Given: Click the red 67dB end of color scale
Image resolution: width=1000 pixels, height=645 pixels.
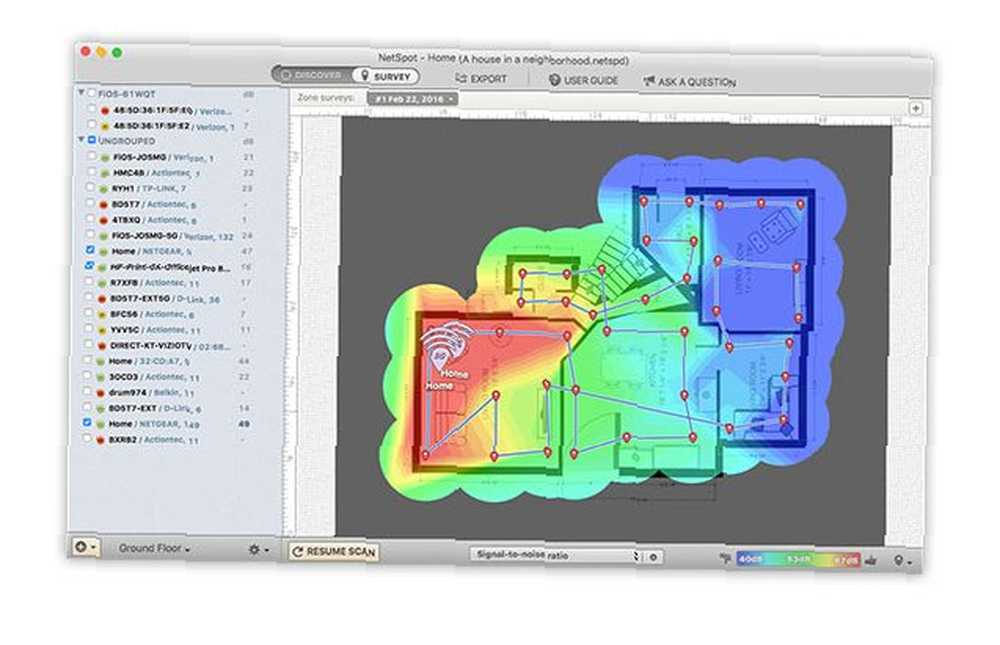Looking at the screenshot, I should (847, 561).
